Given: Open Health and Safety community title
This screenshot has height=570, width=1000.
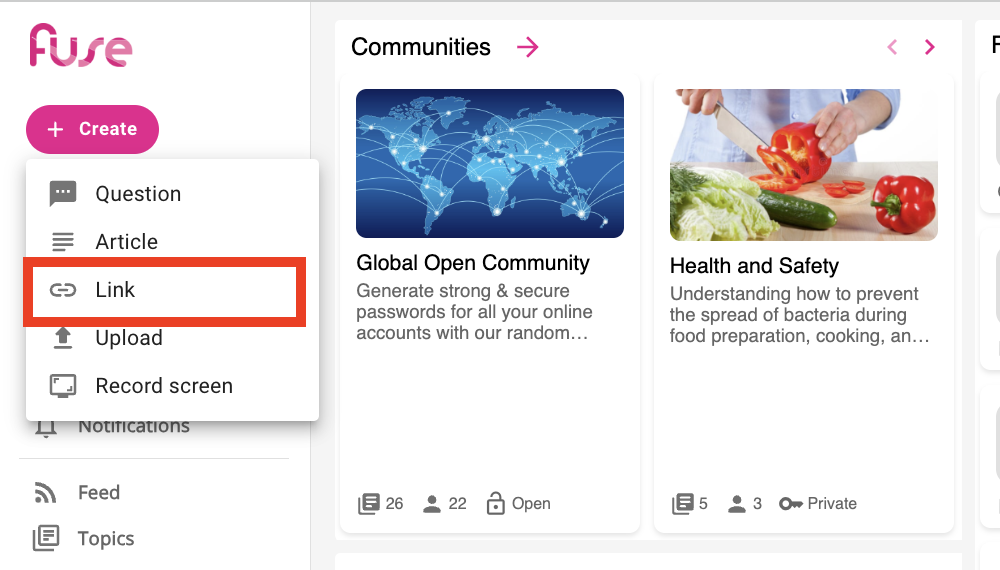Looking at the screenshot, I should point(754,266).
